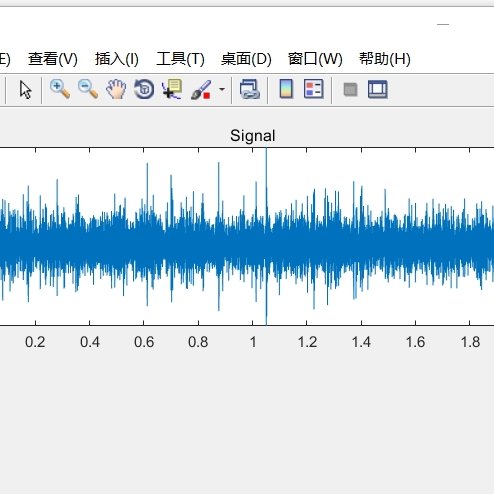Open the 查看(V) menu
This screenshot has width=494, height=494.
click(53, 59)
